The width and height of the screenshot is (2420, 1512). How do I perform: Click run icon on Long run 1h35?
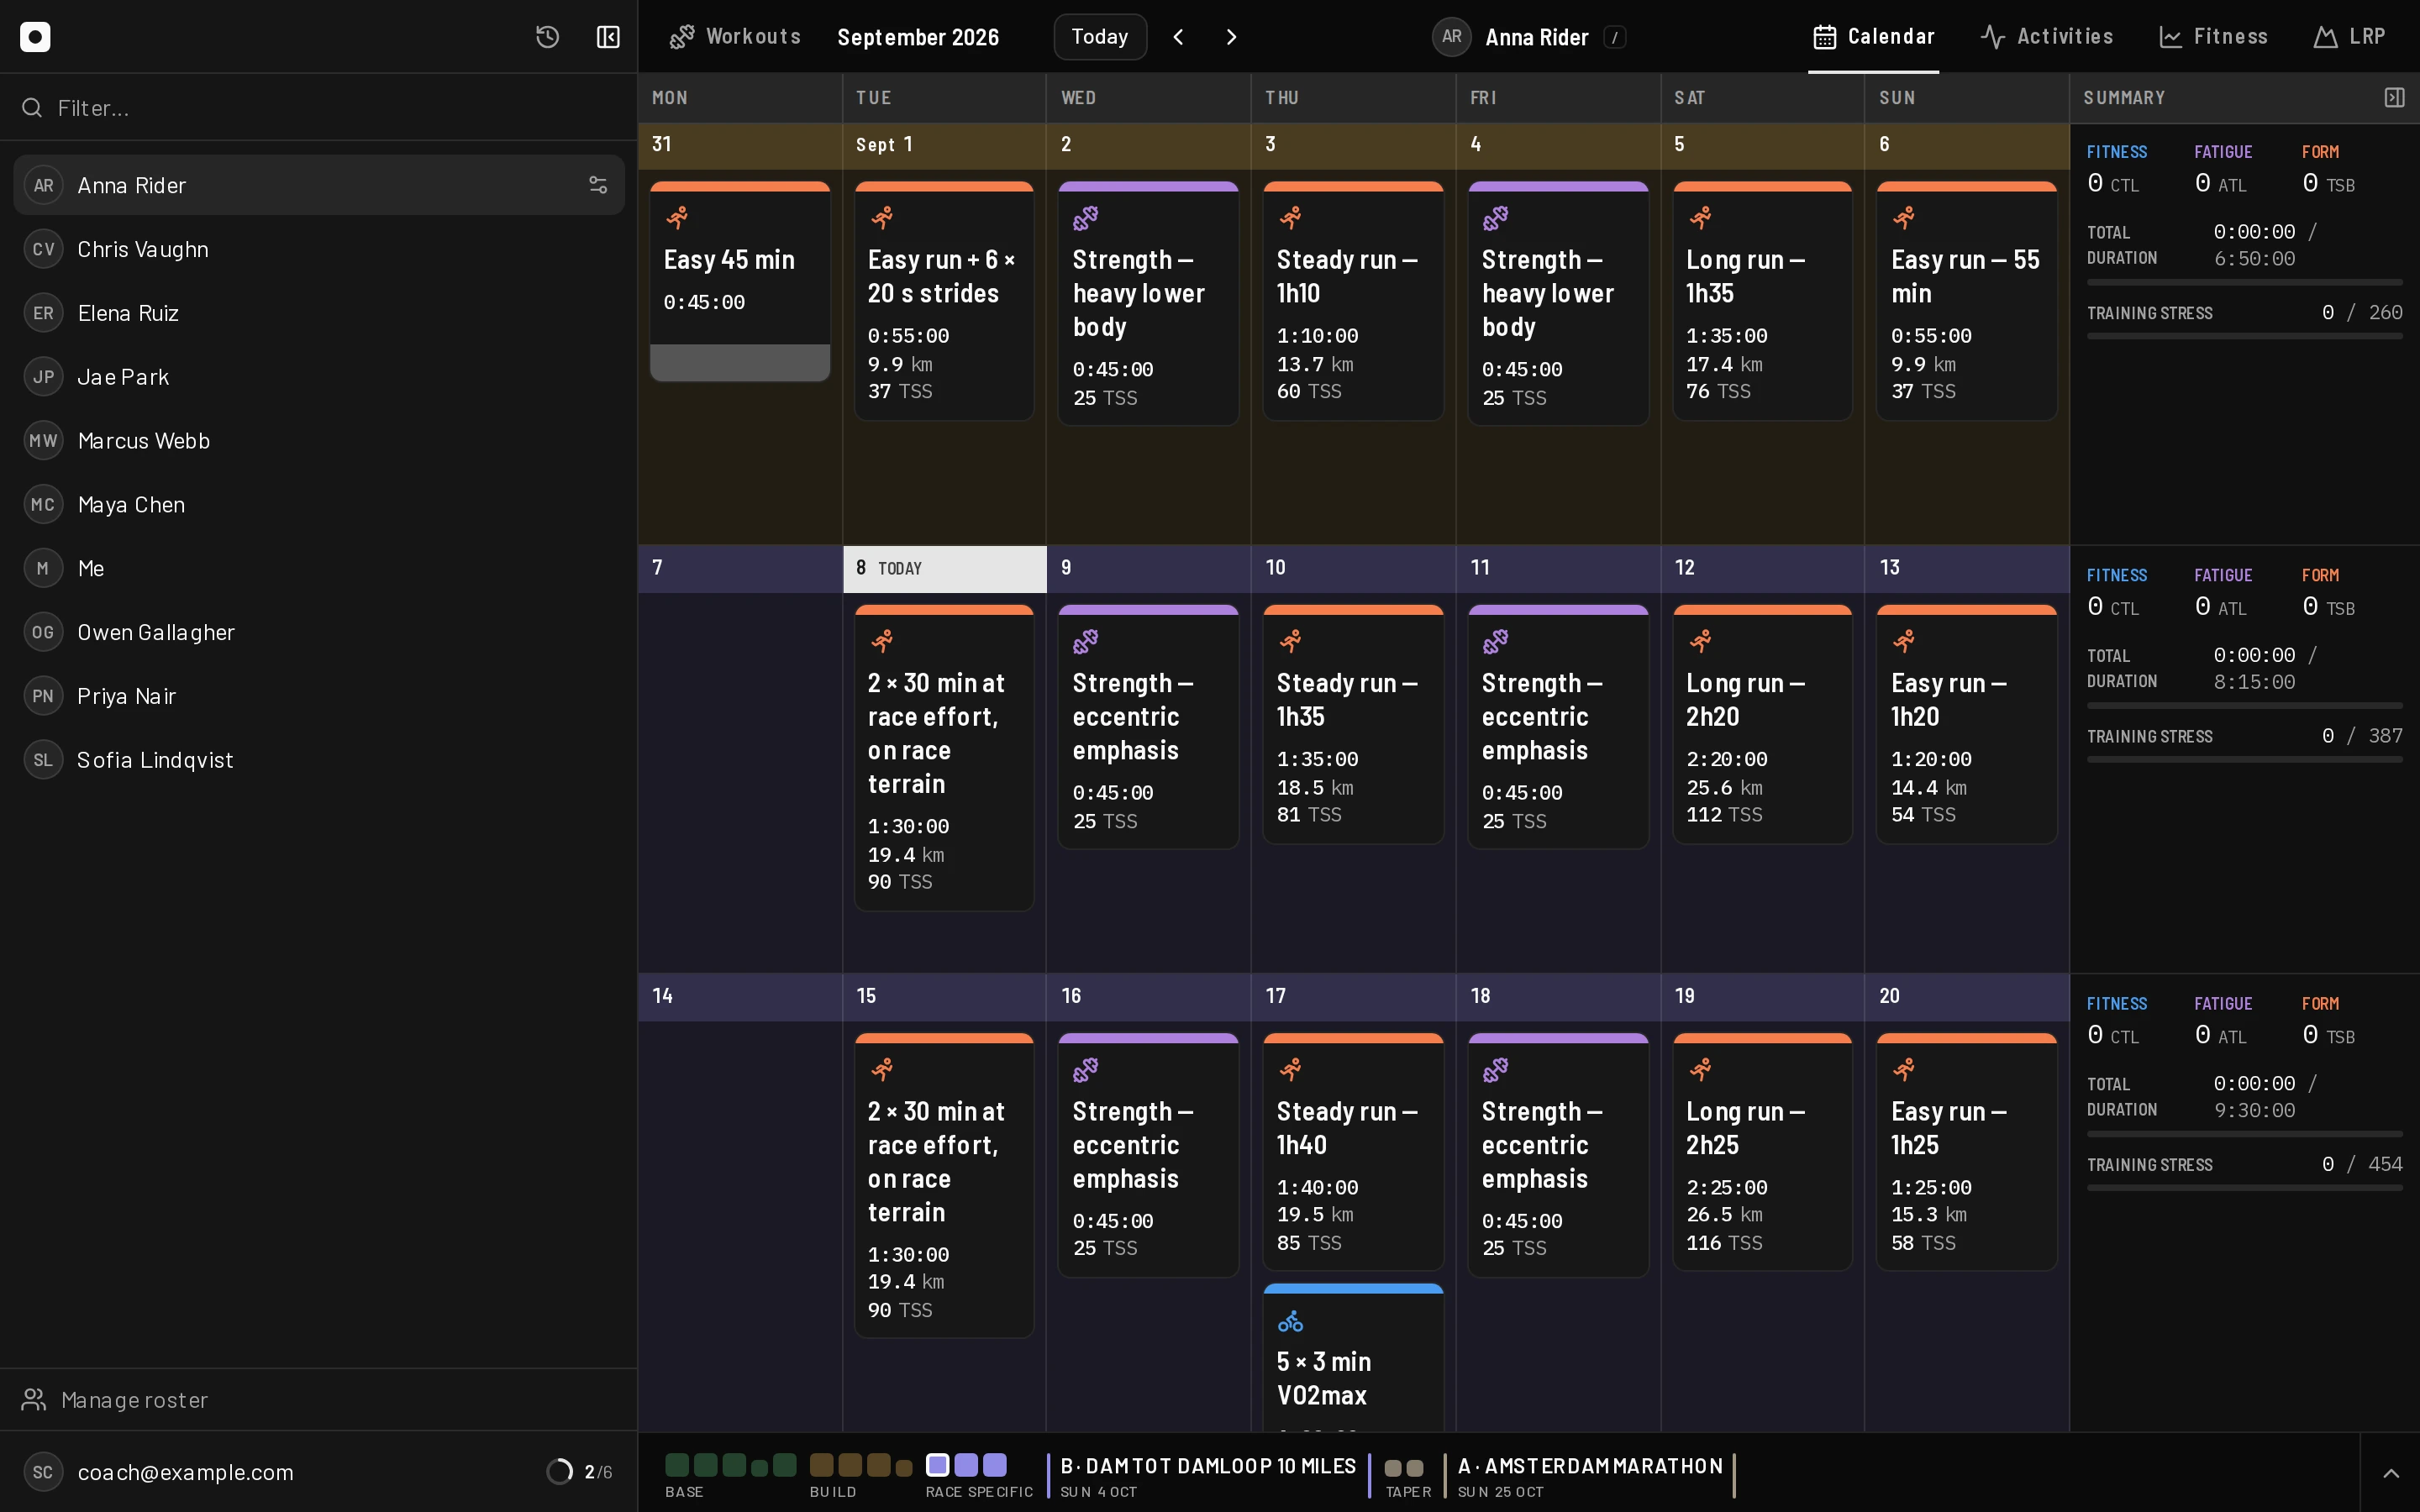point(1700,217)
